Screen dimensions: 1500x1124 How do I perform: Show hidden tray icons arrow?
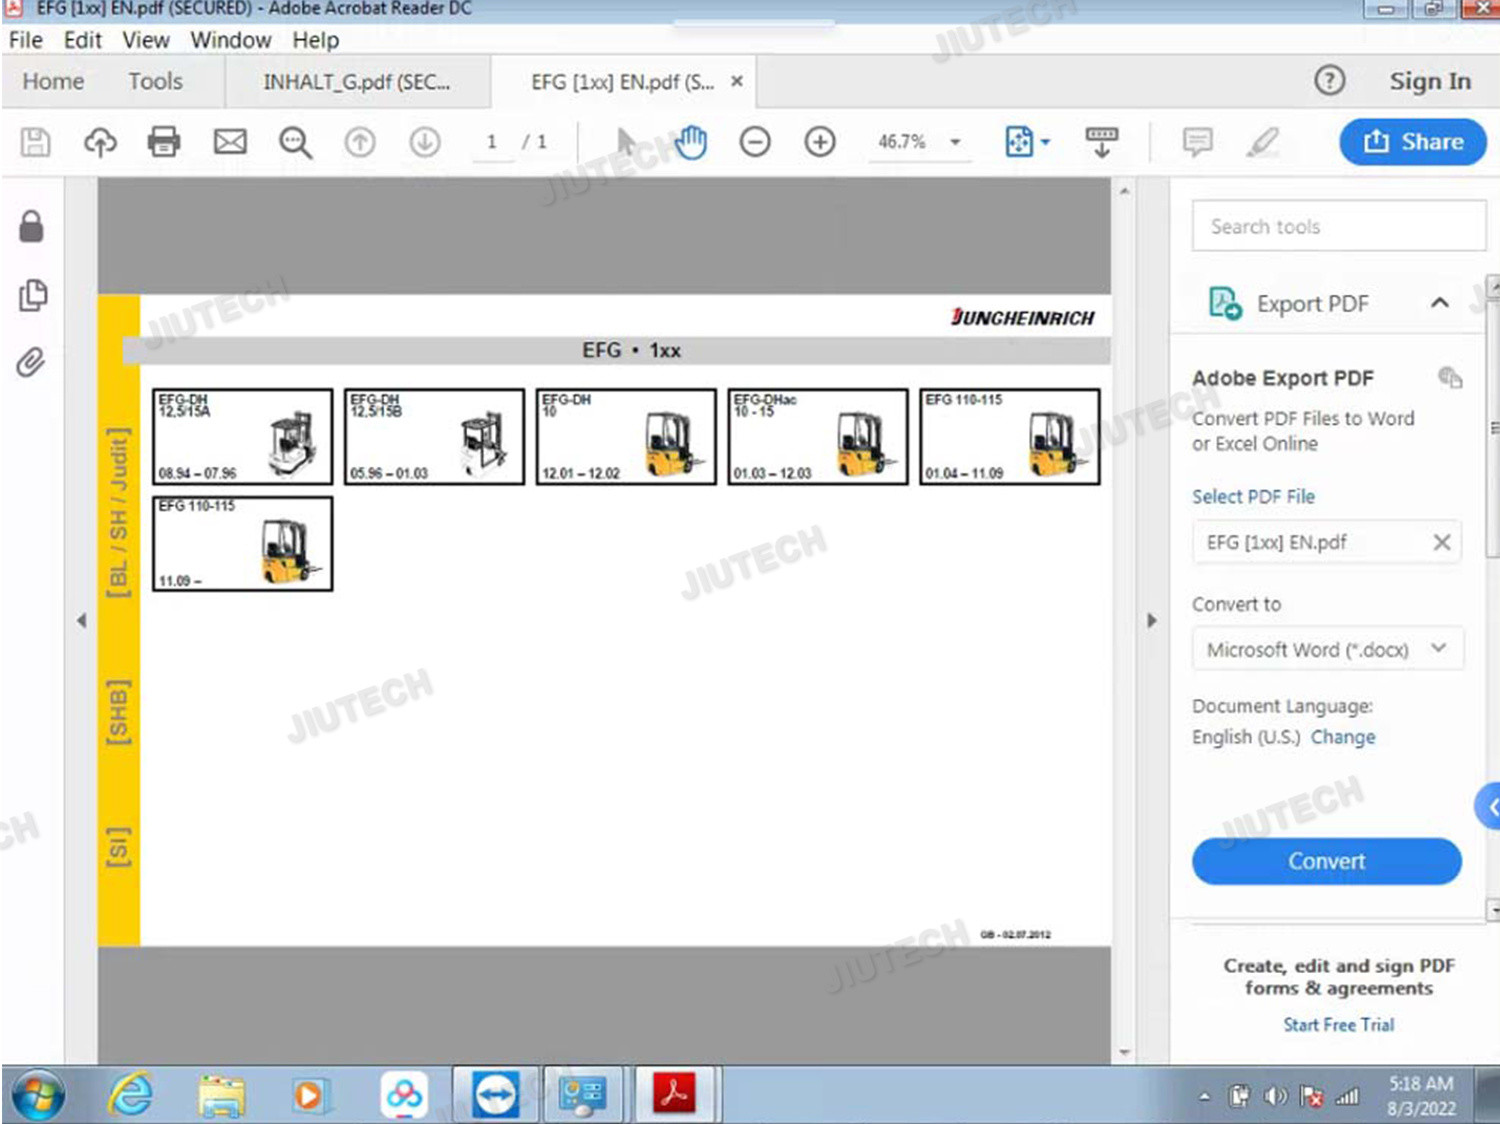tap(1204, 1096)
